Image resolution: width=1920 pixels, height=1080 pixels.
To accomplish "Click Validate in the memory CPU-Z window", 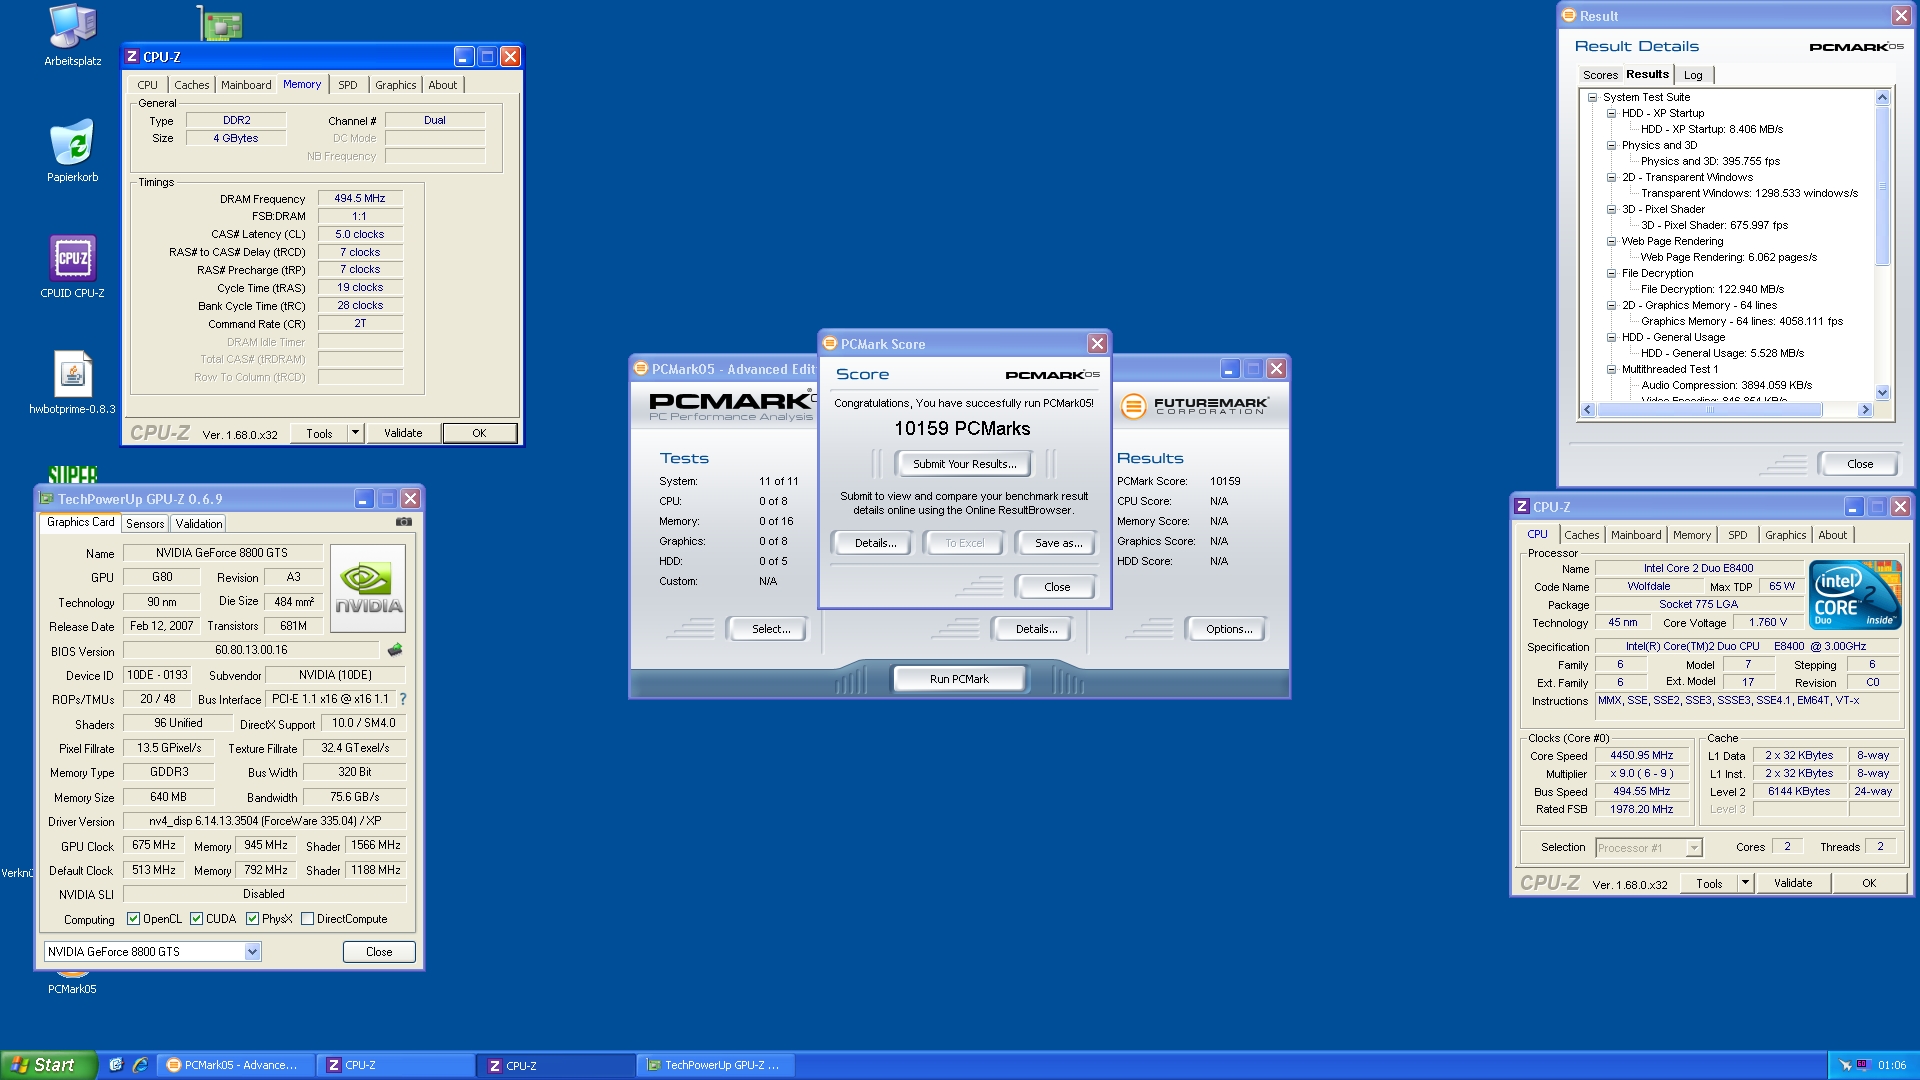I will tap(403, 433).
